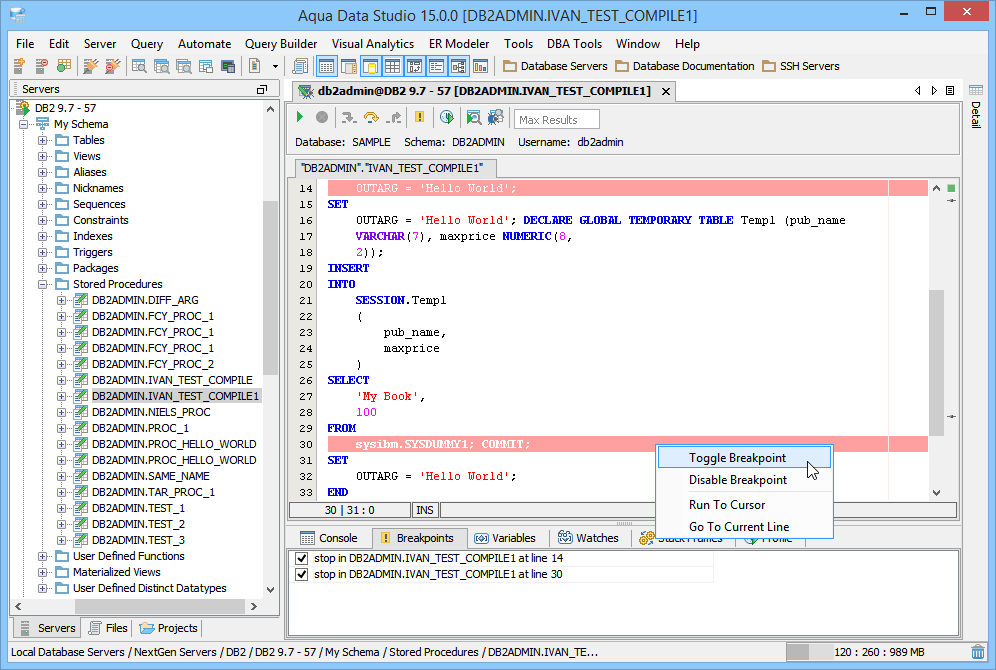Screen dimensions: 996x670
Task: Uncheck breakpoint at line 14
Action: click(x=303, y=558)
